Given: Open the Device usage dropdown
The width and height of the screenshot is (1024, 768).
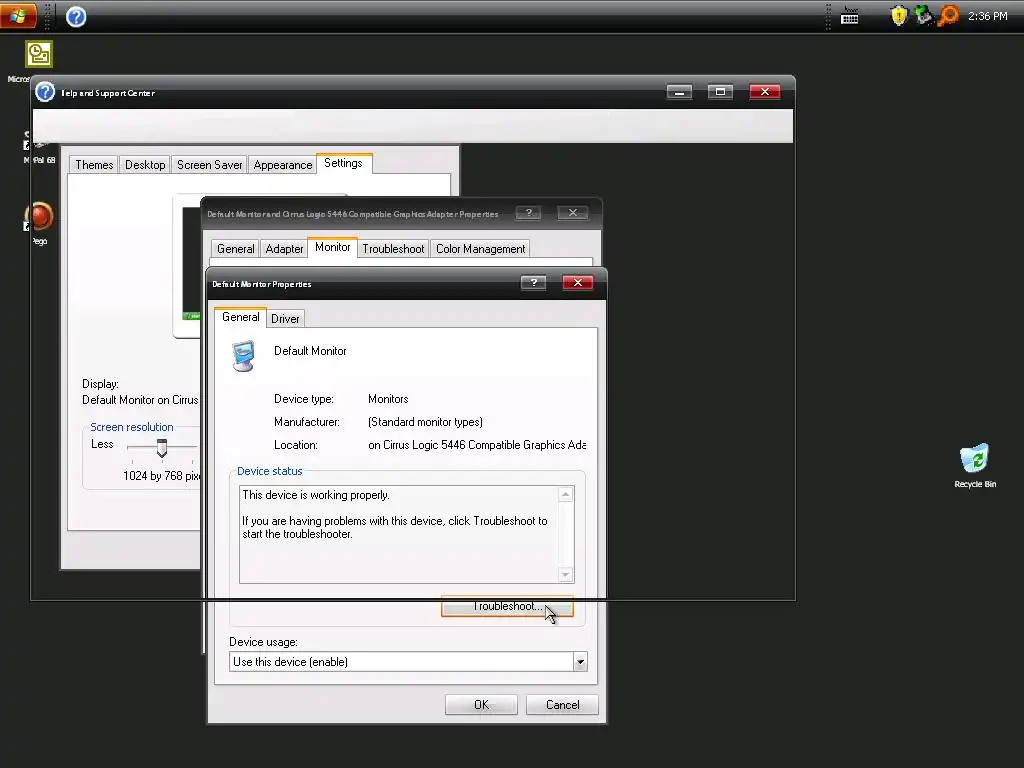Looking at the screenshot, I should click(x=408, y=662).
